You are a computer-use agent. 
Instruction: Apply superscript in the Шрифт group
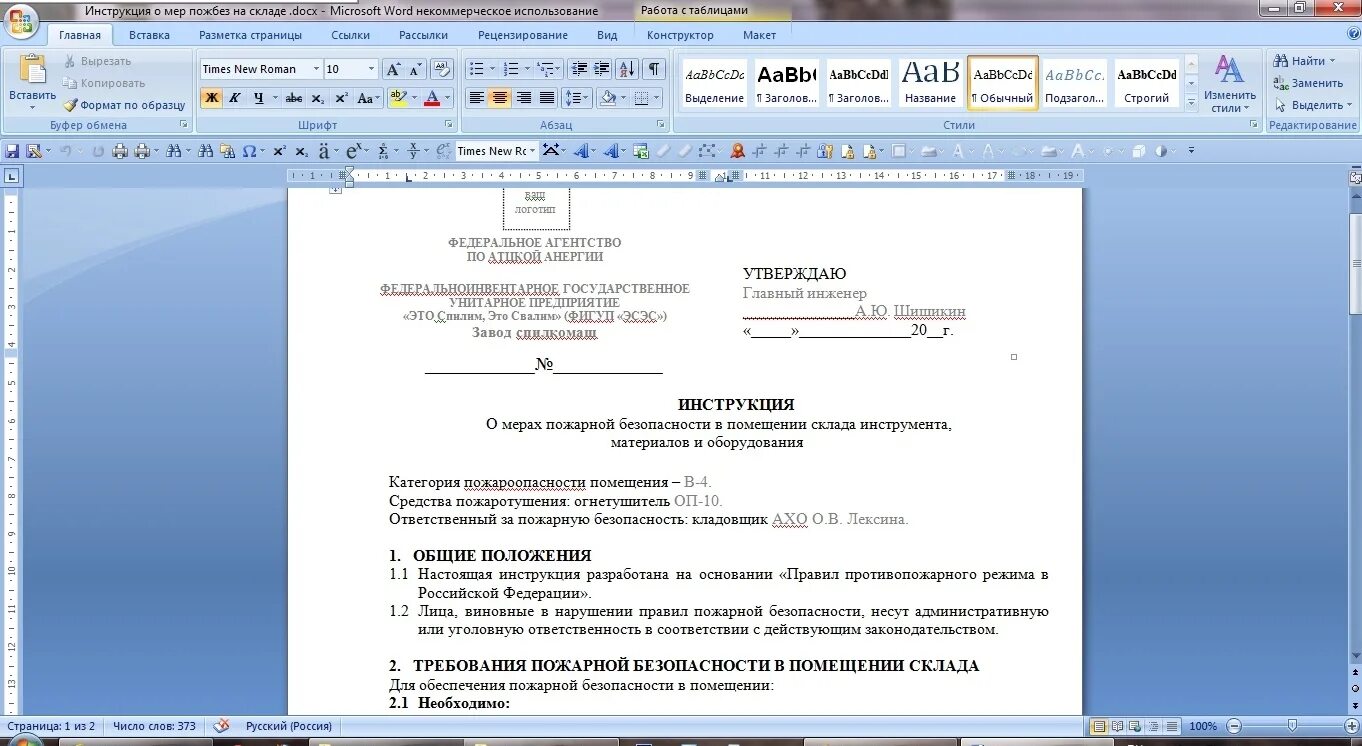point(341,98)
